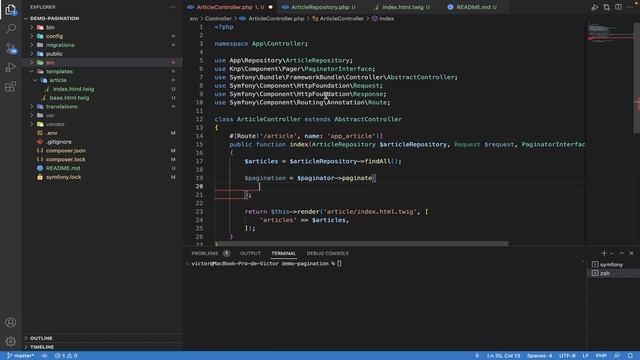
Task: Open the PROBLEMS panel tab
Action: click(x=205, y=253)
